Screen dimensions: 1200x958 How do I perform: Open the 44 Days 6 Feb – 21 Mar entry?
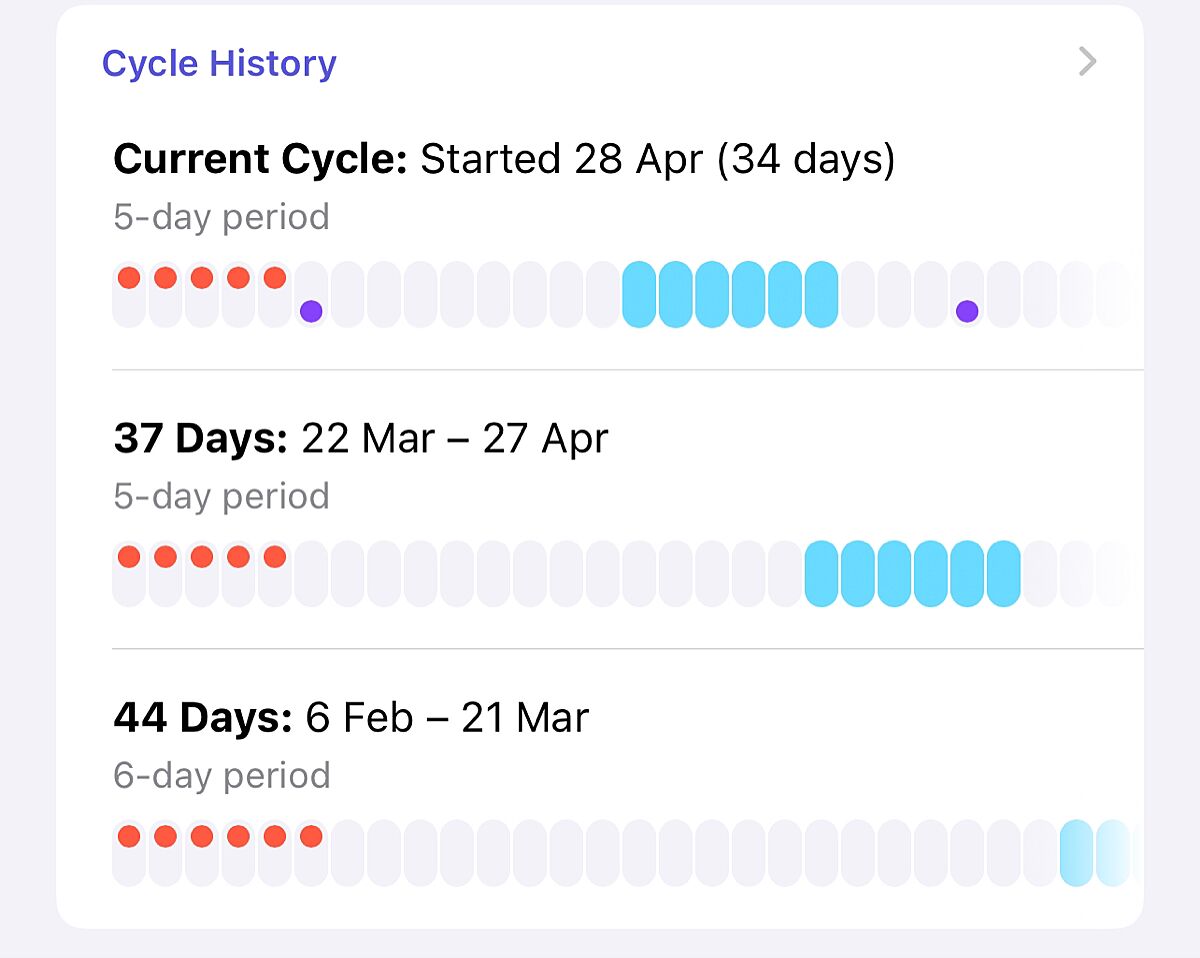click(351, 717)
